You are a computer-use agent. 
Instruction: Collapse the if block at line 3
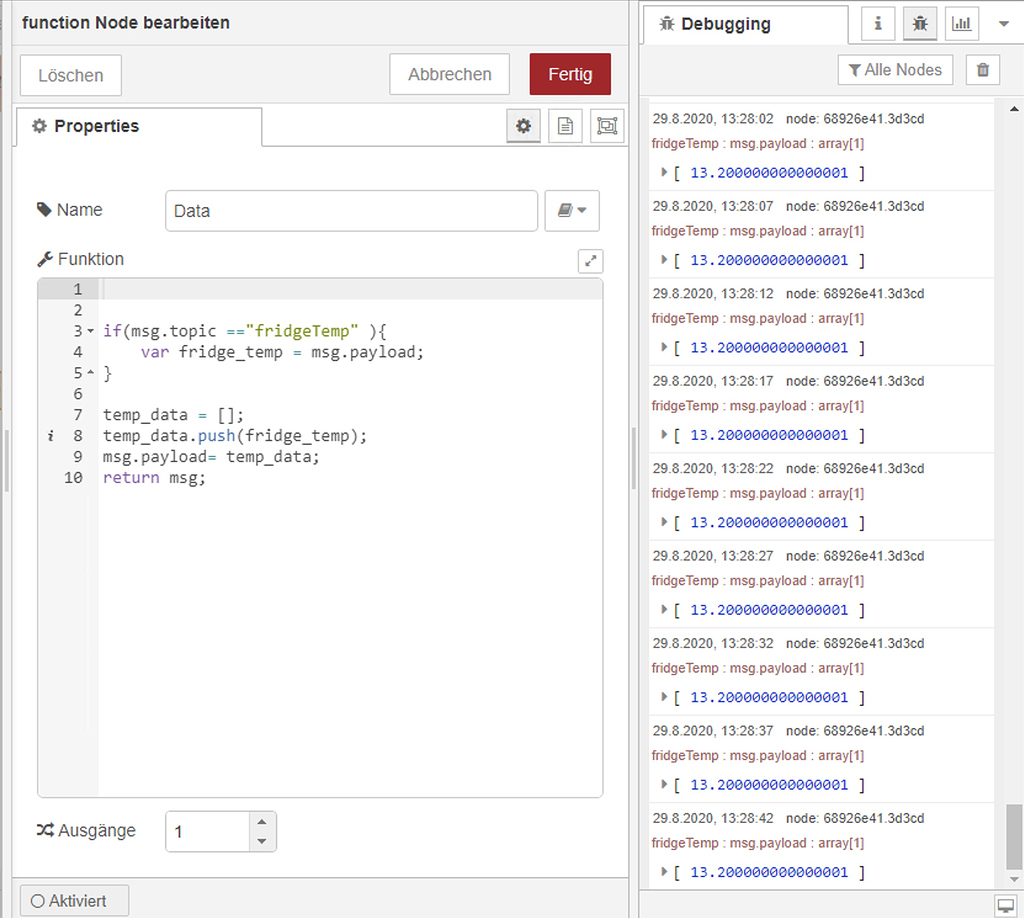pos(90,330)
